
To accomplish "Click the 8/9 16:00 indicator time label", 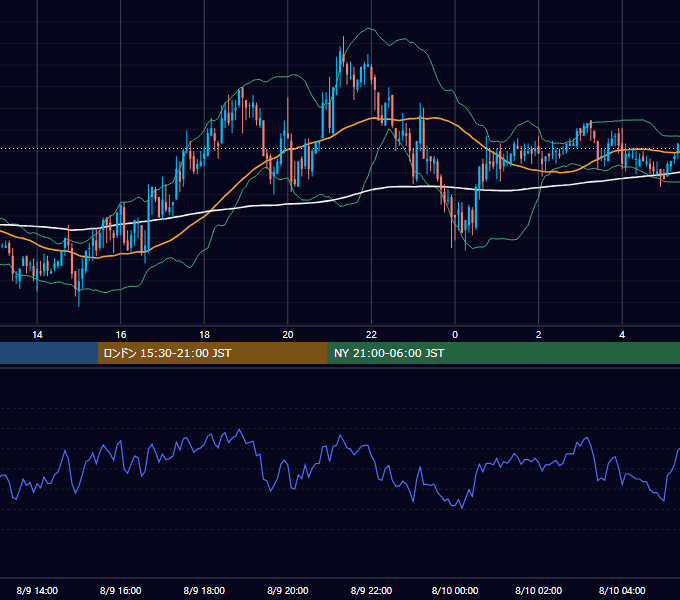I will coord(121,590).
